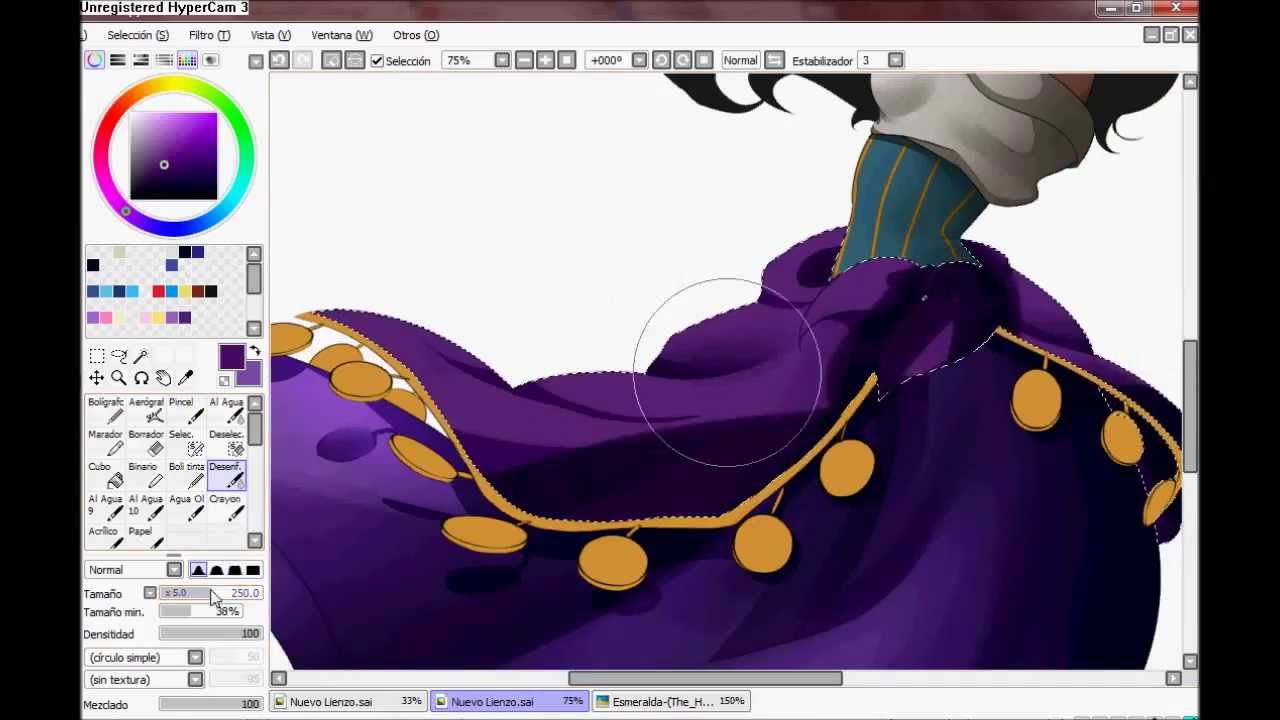
Task: Choose the Marador marker tool
Action: (x=106, y=443)
